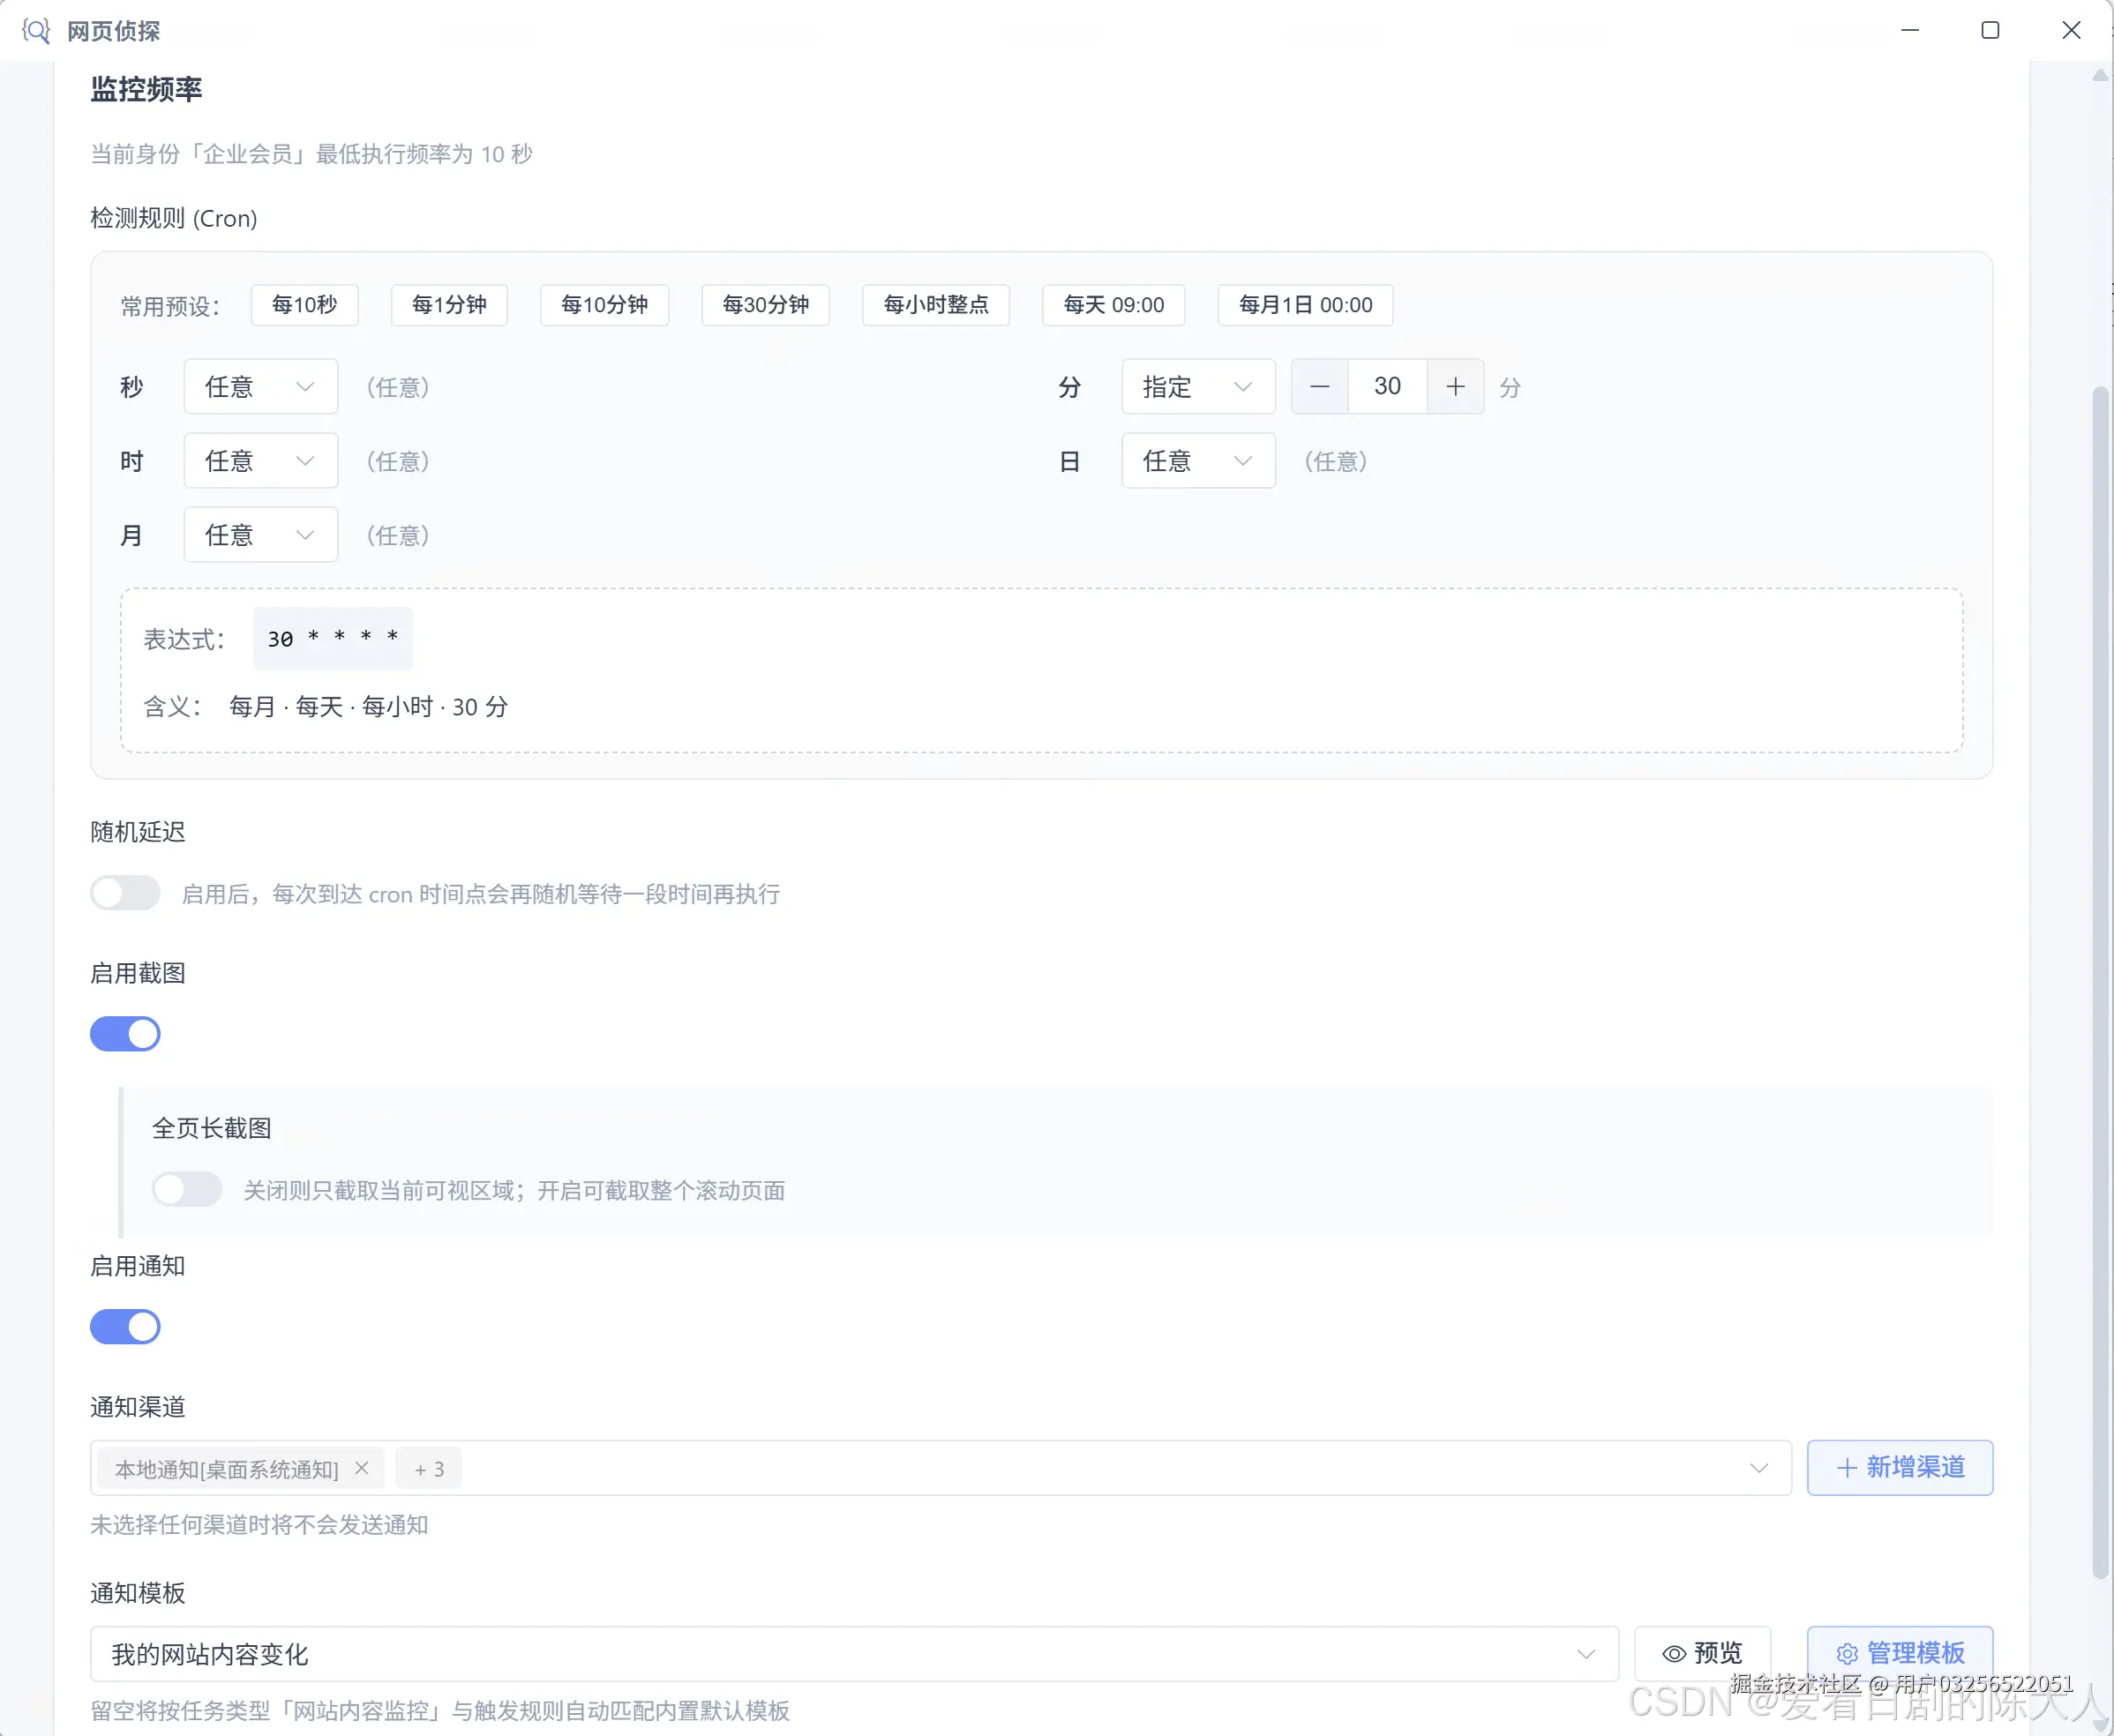Click the eye icon on 预览 button
Image resolution: width=2114 pixels, height=1736 pixels.
[x=1674, y=1654]
